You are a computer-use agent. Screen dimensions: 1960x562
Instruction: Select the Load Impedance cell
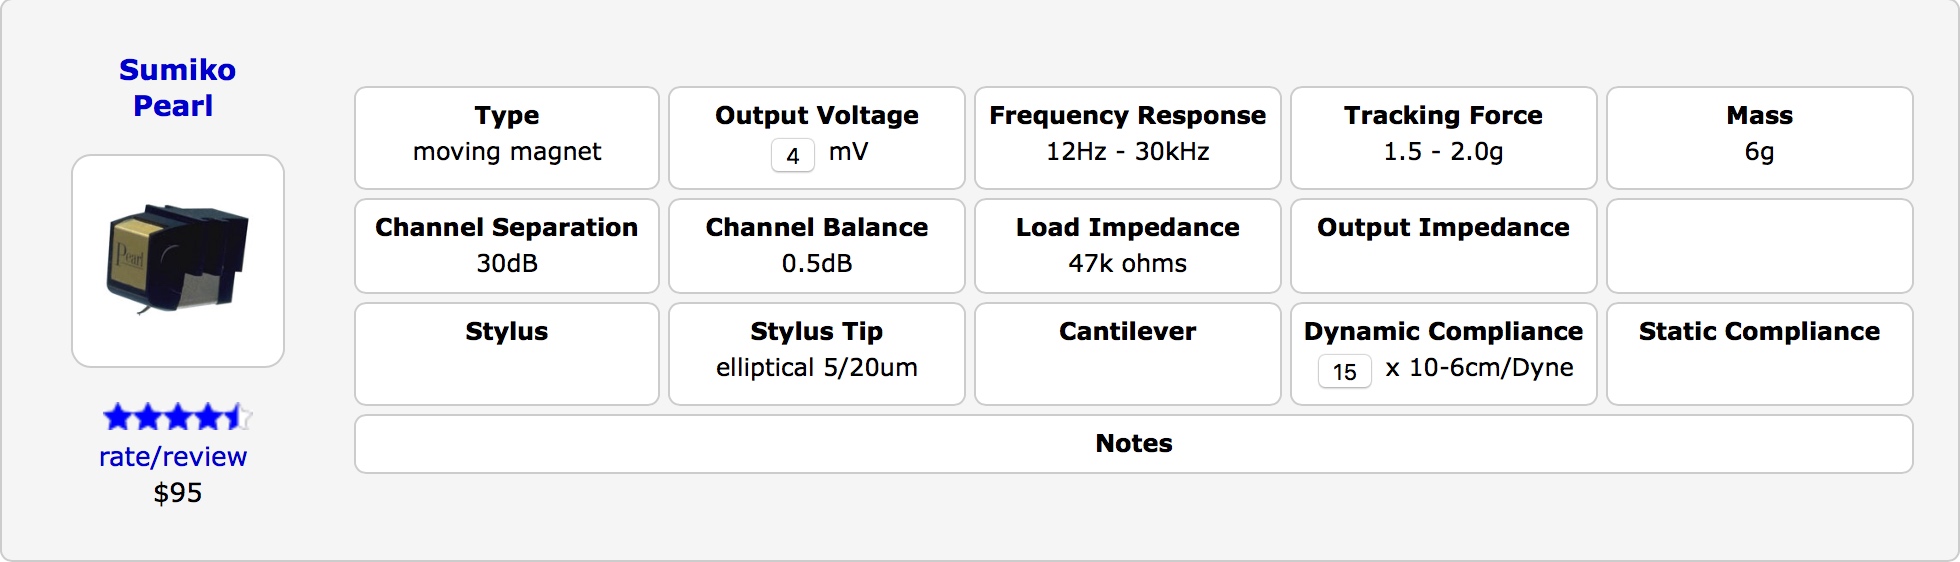[1127, 246]
